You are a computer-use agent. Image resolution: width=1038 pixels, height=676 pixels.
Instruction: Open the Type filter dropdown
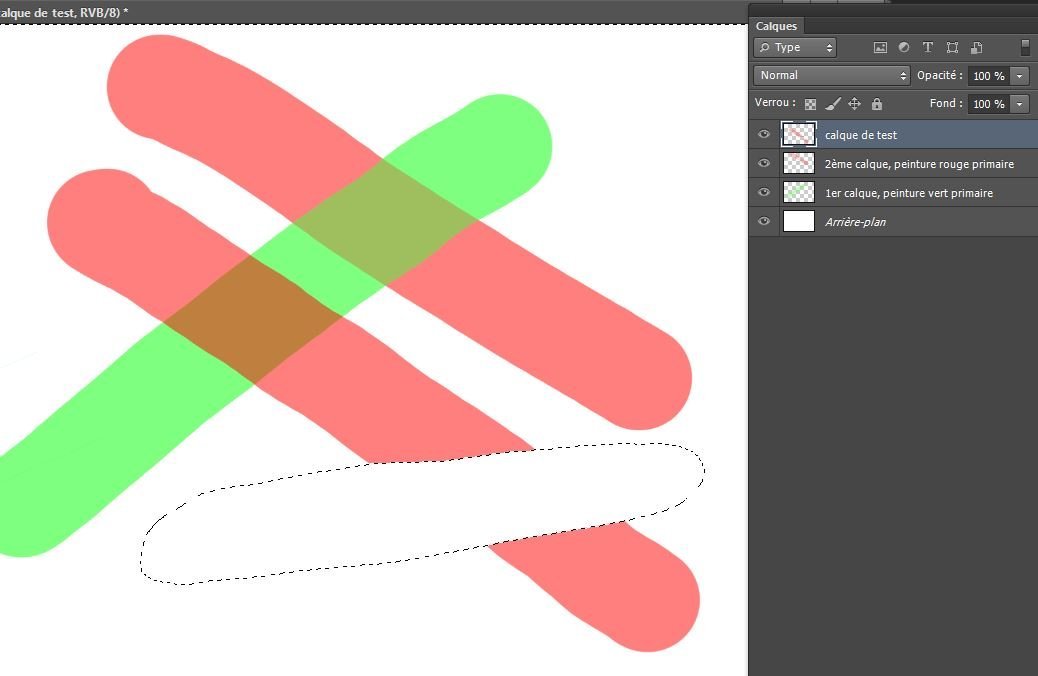(795, 47)
